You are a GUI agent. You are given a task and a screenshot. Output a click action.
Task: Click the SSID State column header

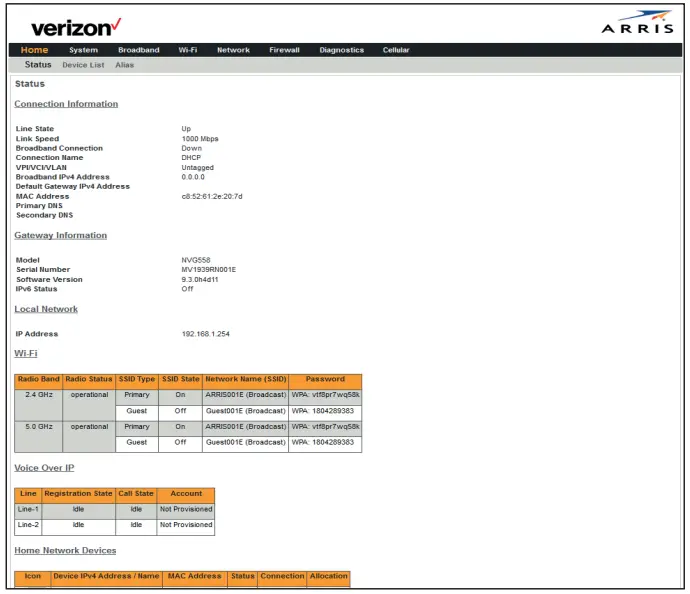[x=180, y=379]
